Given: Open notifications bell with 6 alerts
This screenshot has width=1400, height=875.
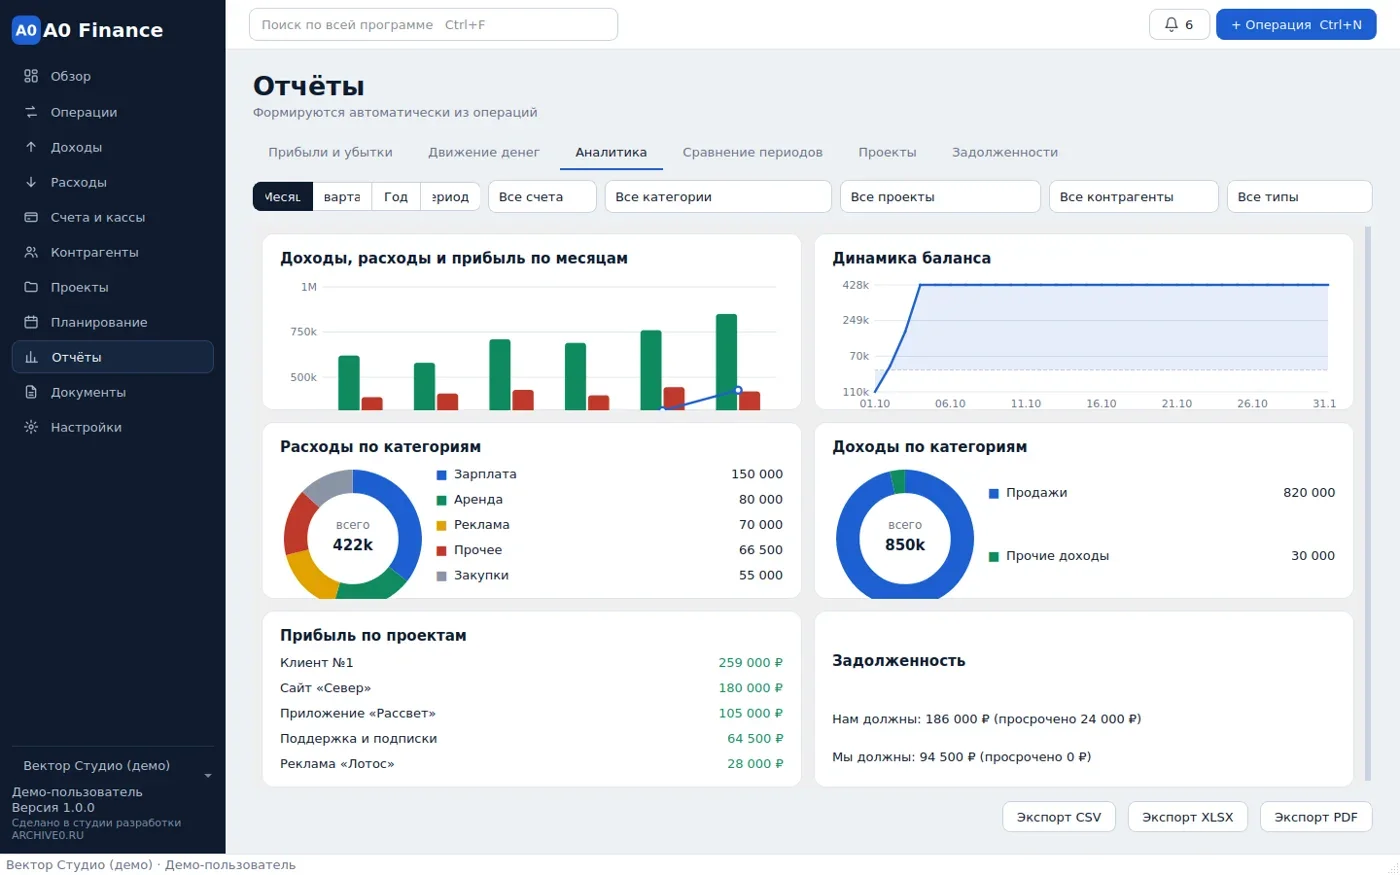Looking at the screenshot, I should 1180,25.
